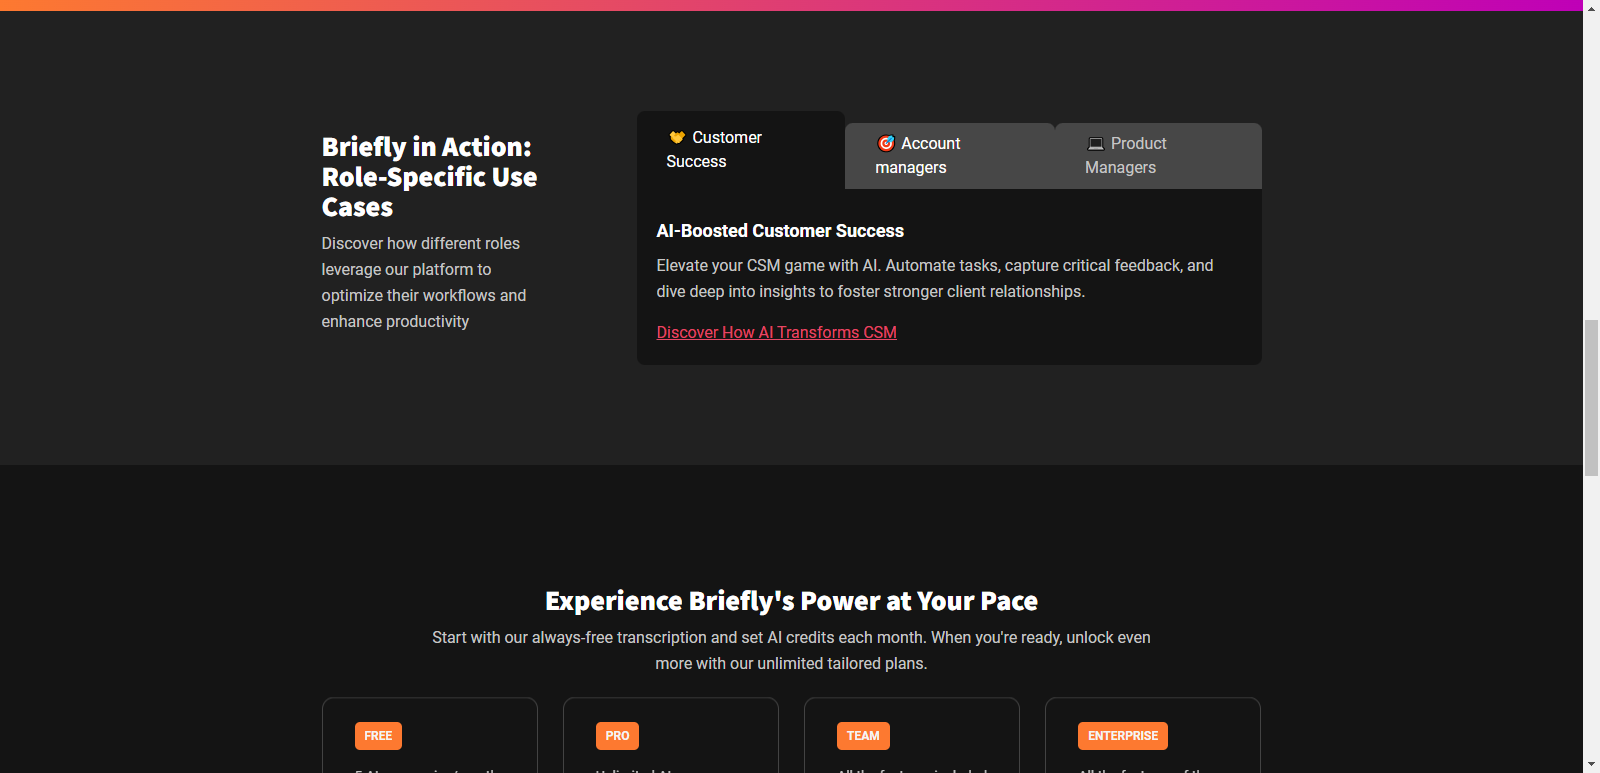The height and width of the screenshot is (773, 1600).
Task: Click the PRO plan badge
Action: tap(617, 736)
